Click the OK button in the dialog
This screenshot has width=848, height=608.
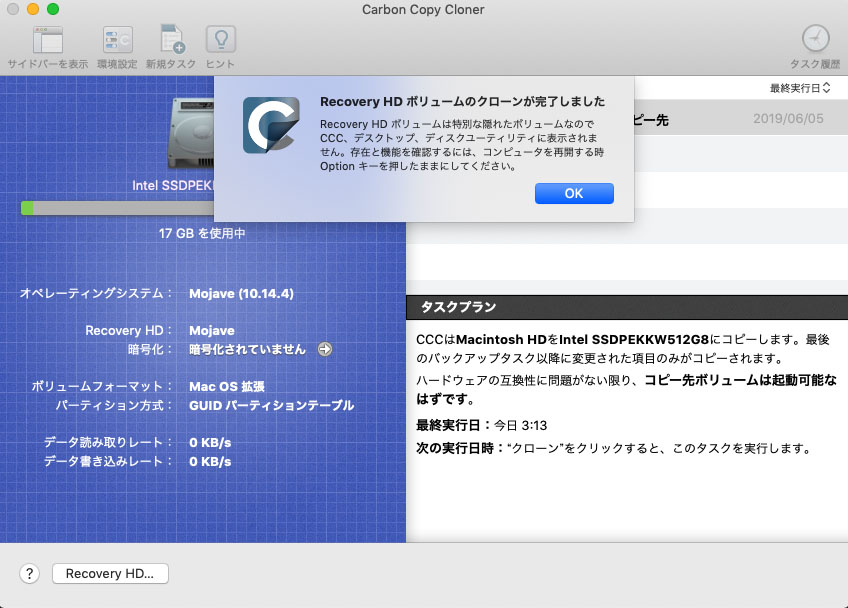(574, 193)
